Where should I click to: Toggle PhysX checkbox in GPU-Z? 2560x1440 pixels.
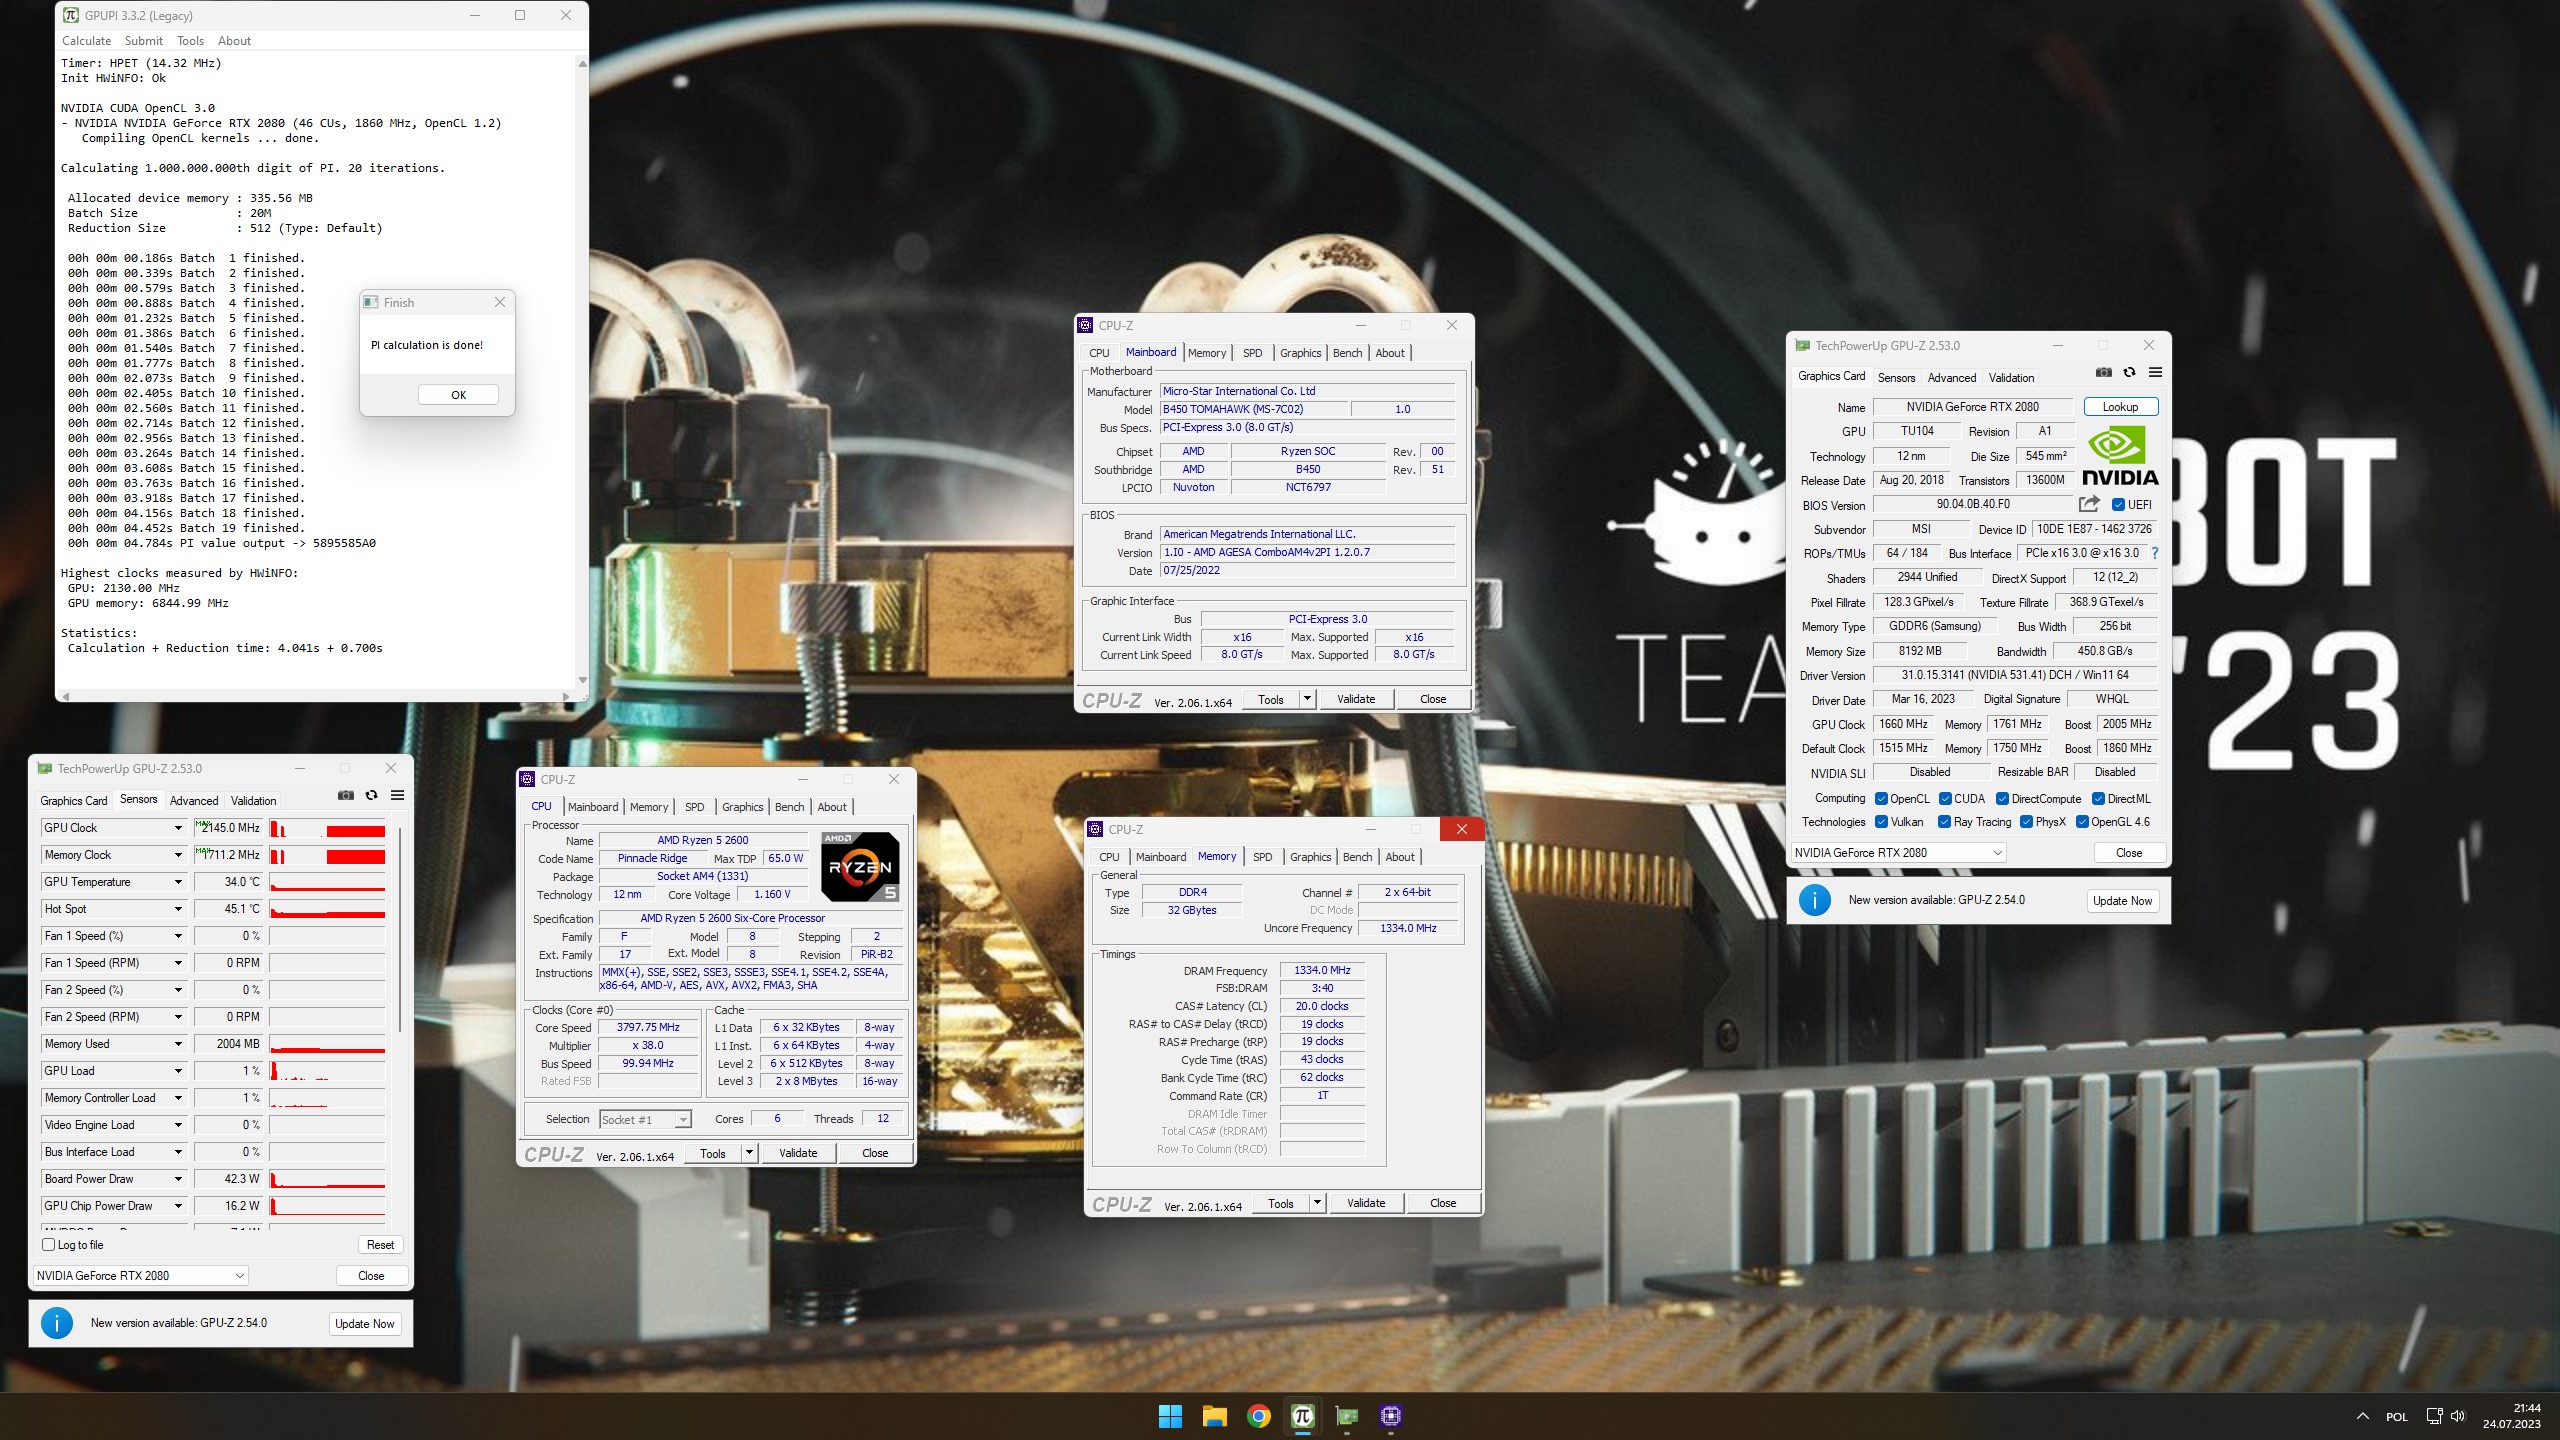(2026, 822)
